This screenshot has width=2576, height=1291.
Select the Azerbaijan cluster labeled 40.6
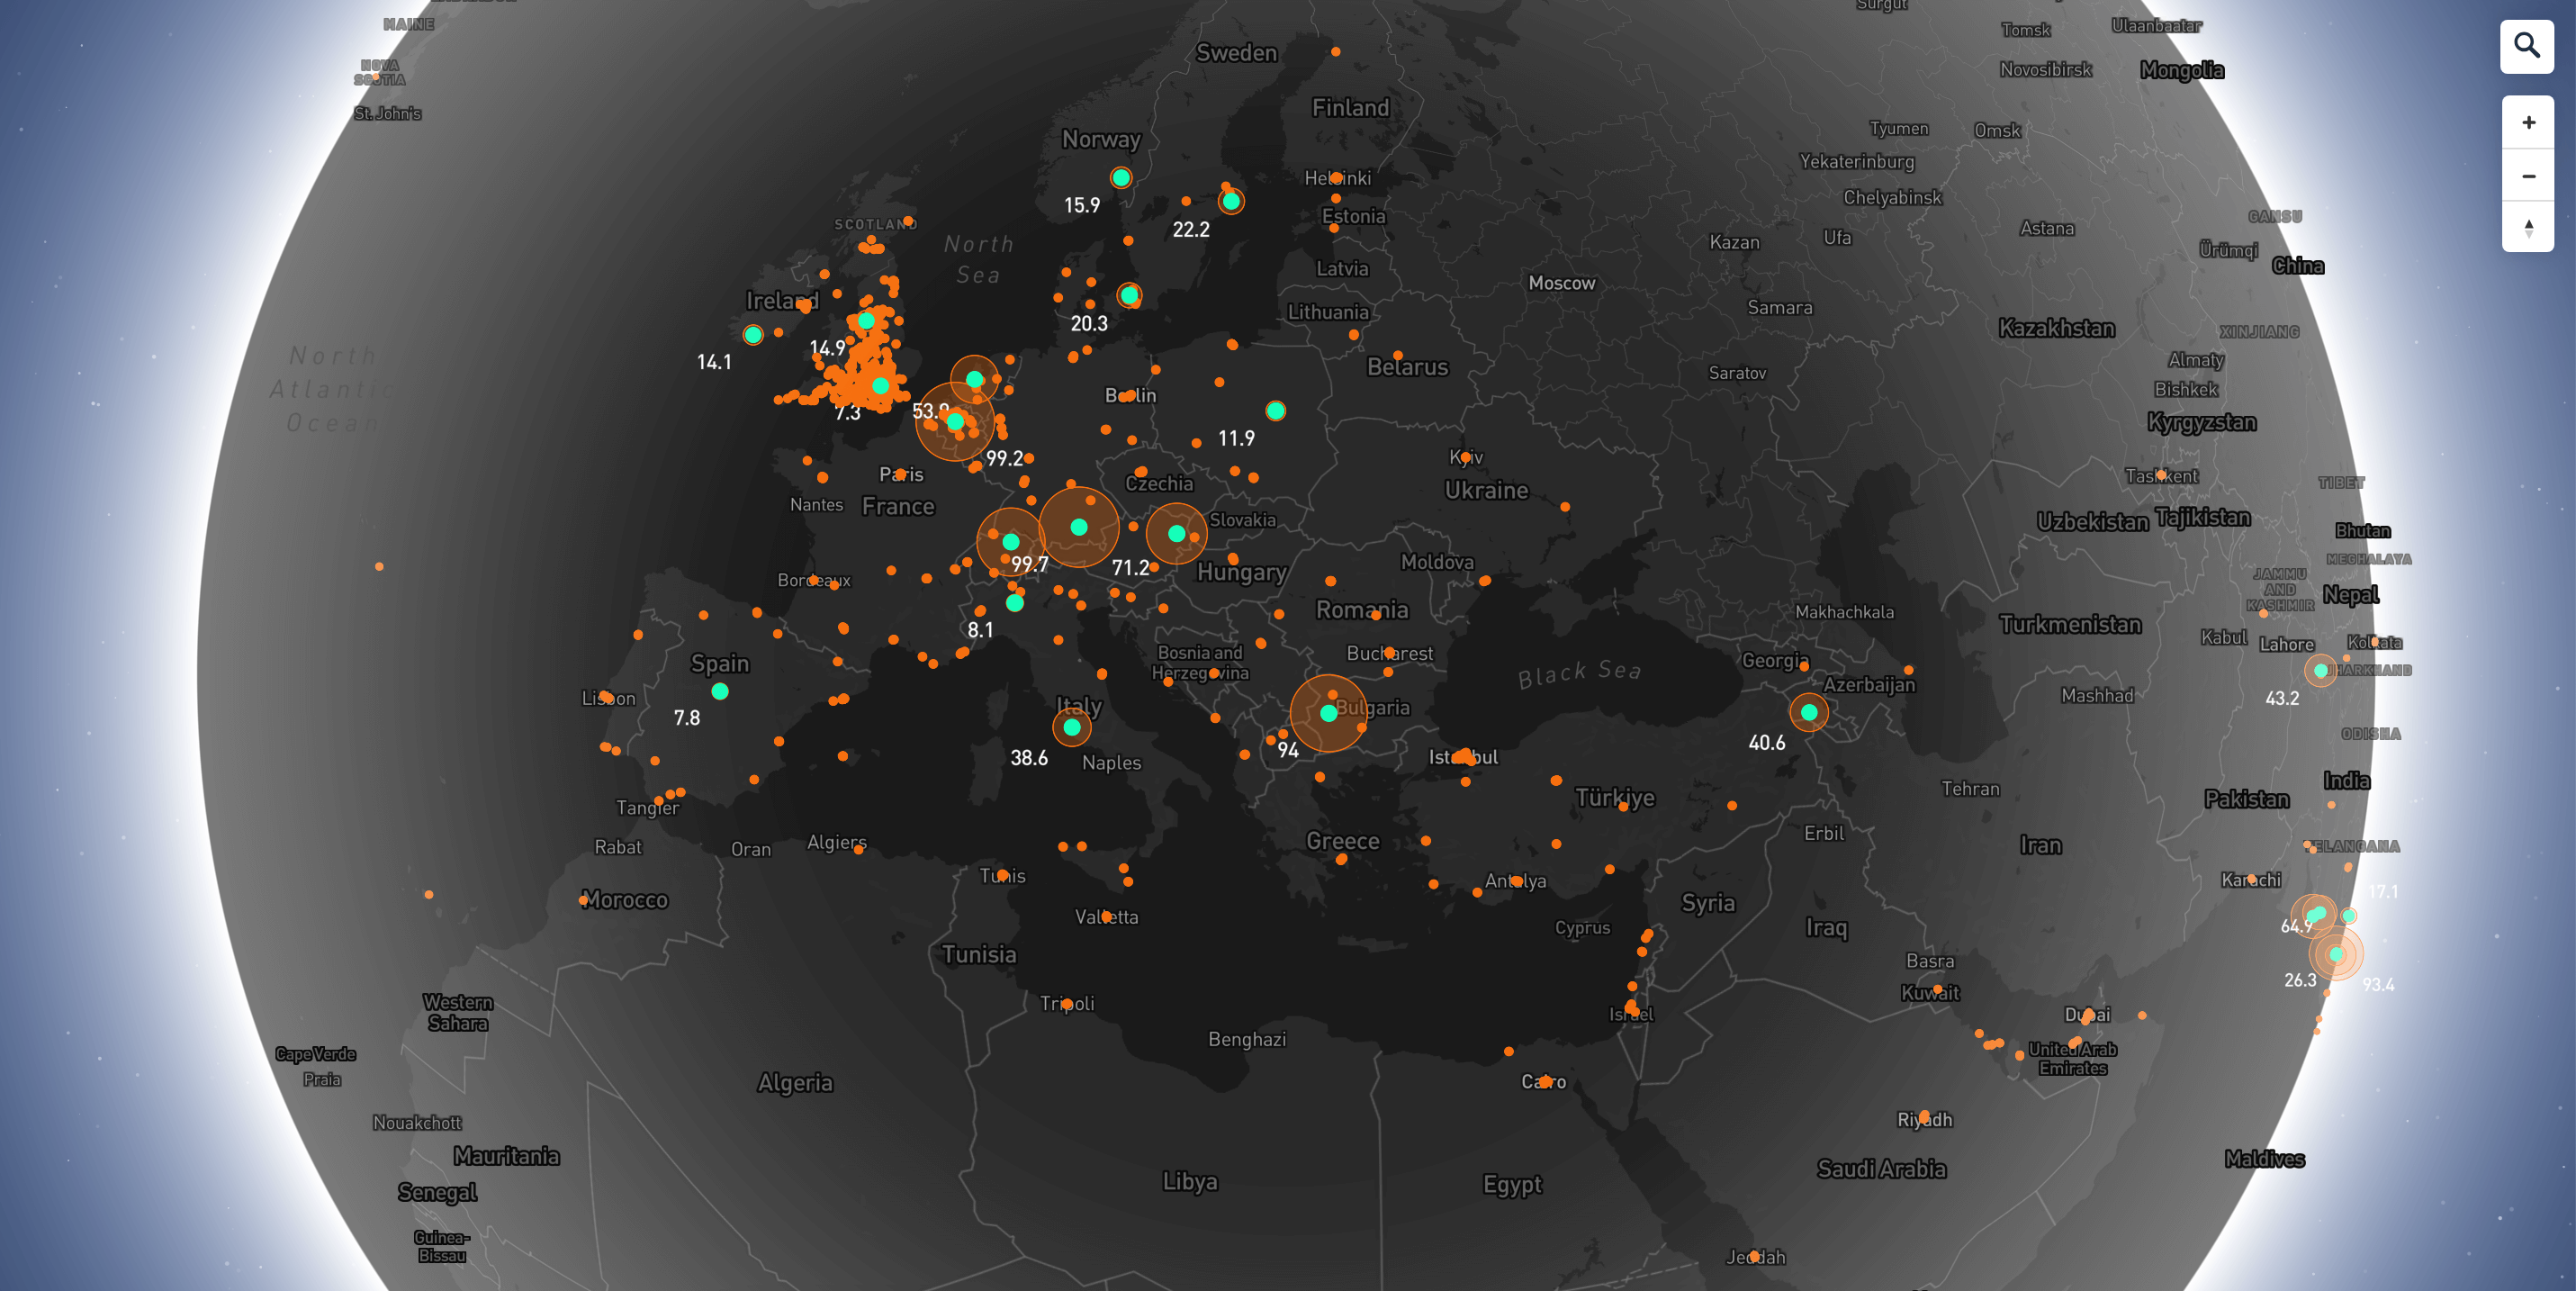(1808, 712)
